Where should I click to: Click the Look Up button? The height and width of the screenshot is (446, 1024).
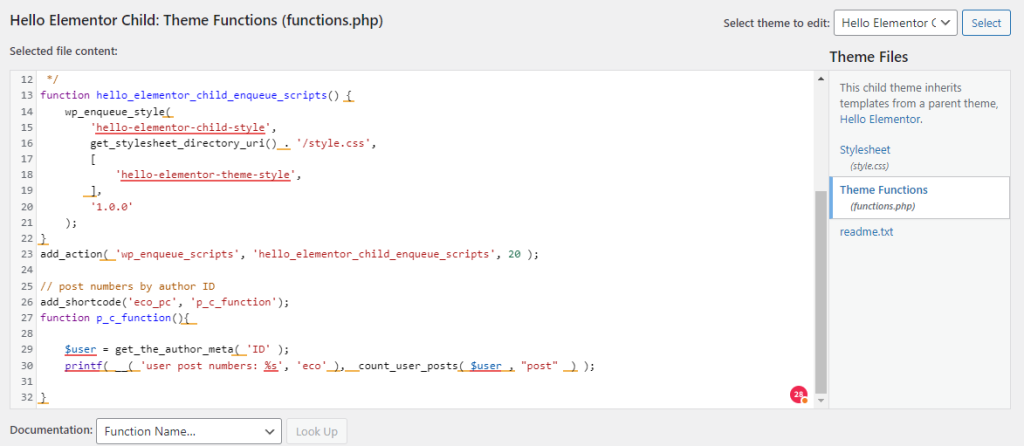click(316, 432)
